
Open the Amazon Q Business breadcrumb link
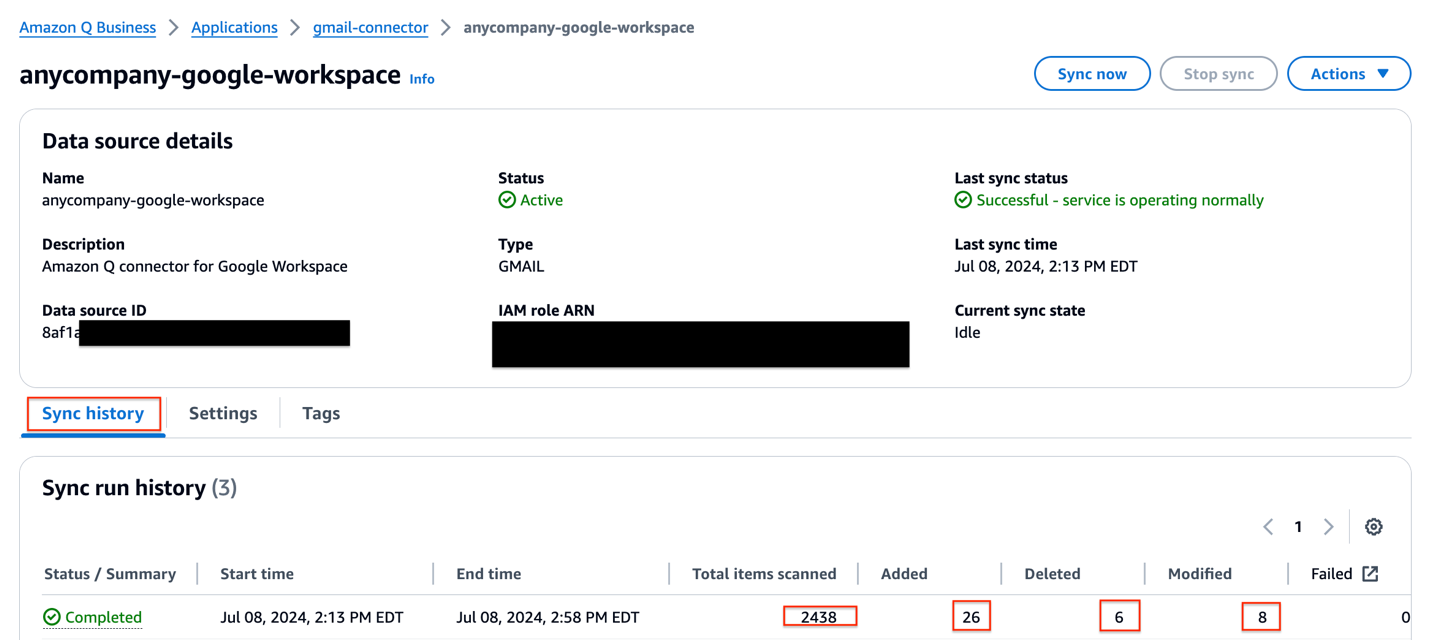pos(88,27)
